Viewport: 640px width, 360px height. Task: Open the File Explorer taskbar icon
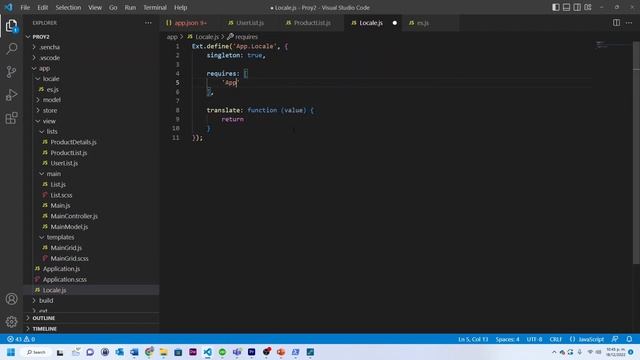coord(163,352)
